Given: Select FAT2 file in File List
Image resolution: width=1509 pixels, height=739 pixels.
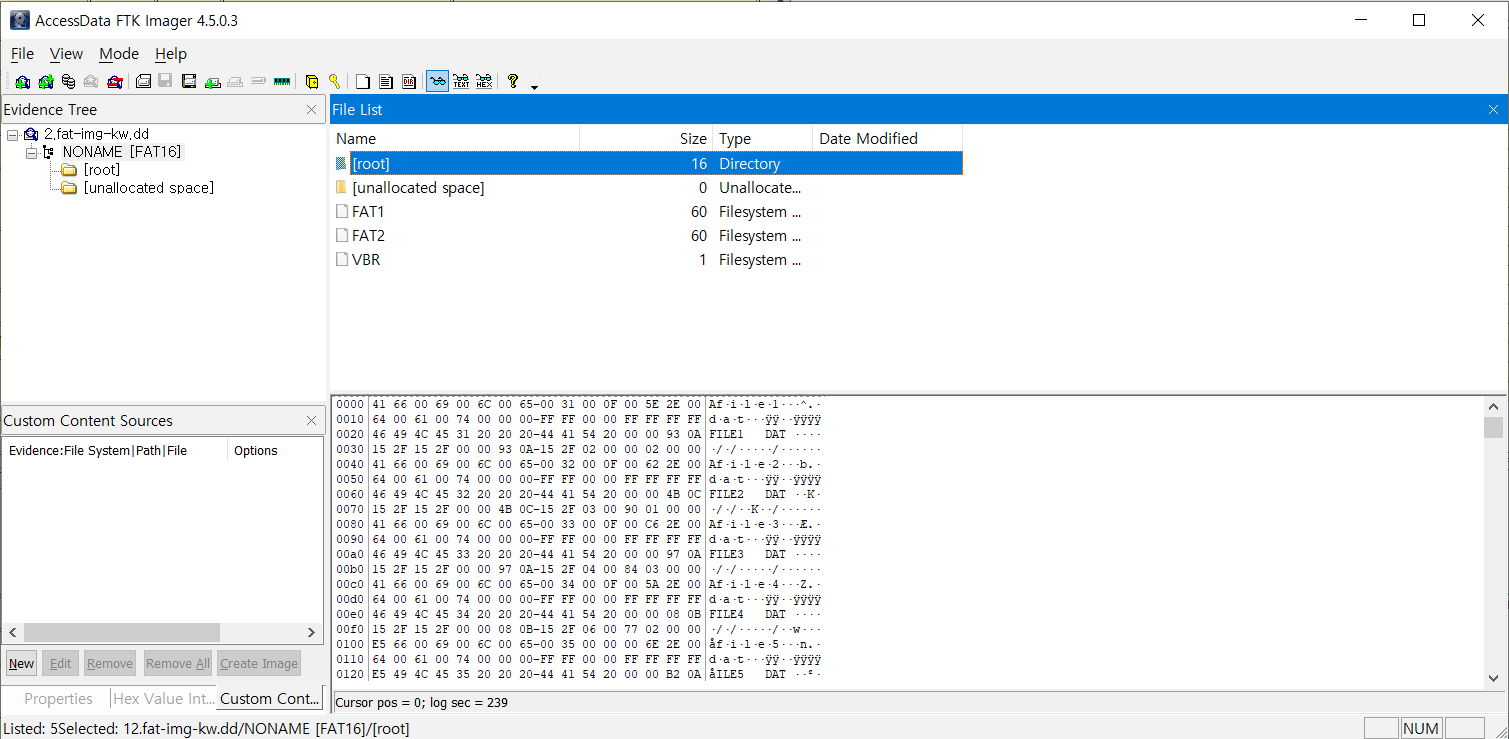Looking at the screenshot, I should (x=646, y=236).
